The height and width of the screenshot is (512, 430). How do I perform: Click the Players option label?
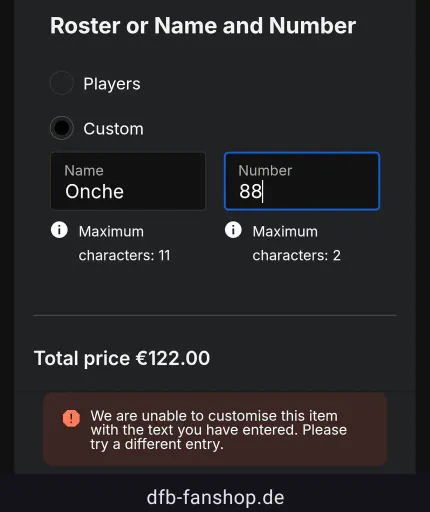pyautogui.click(x=112, y=84)
